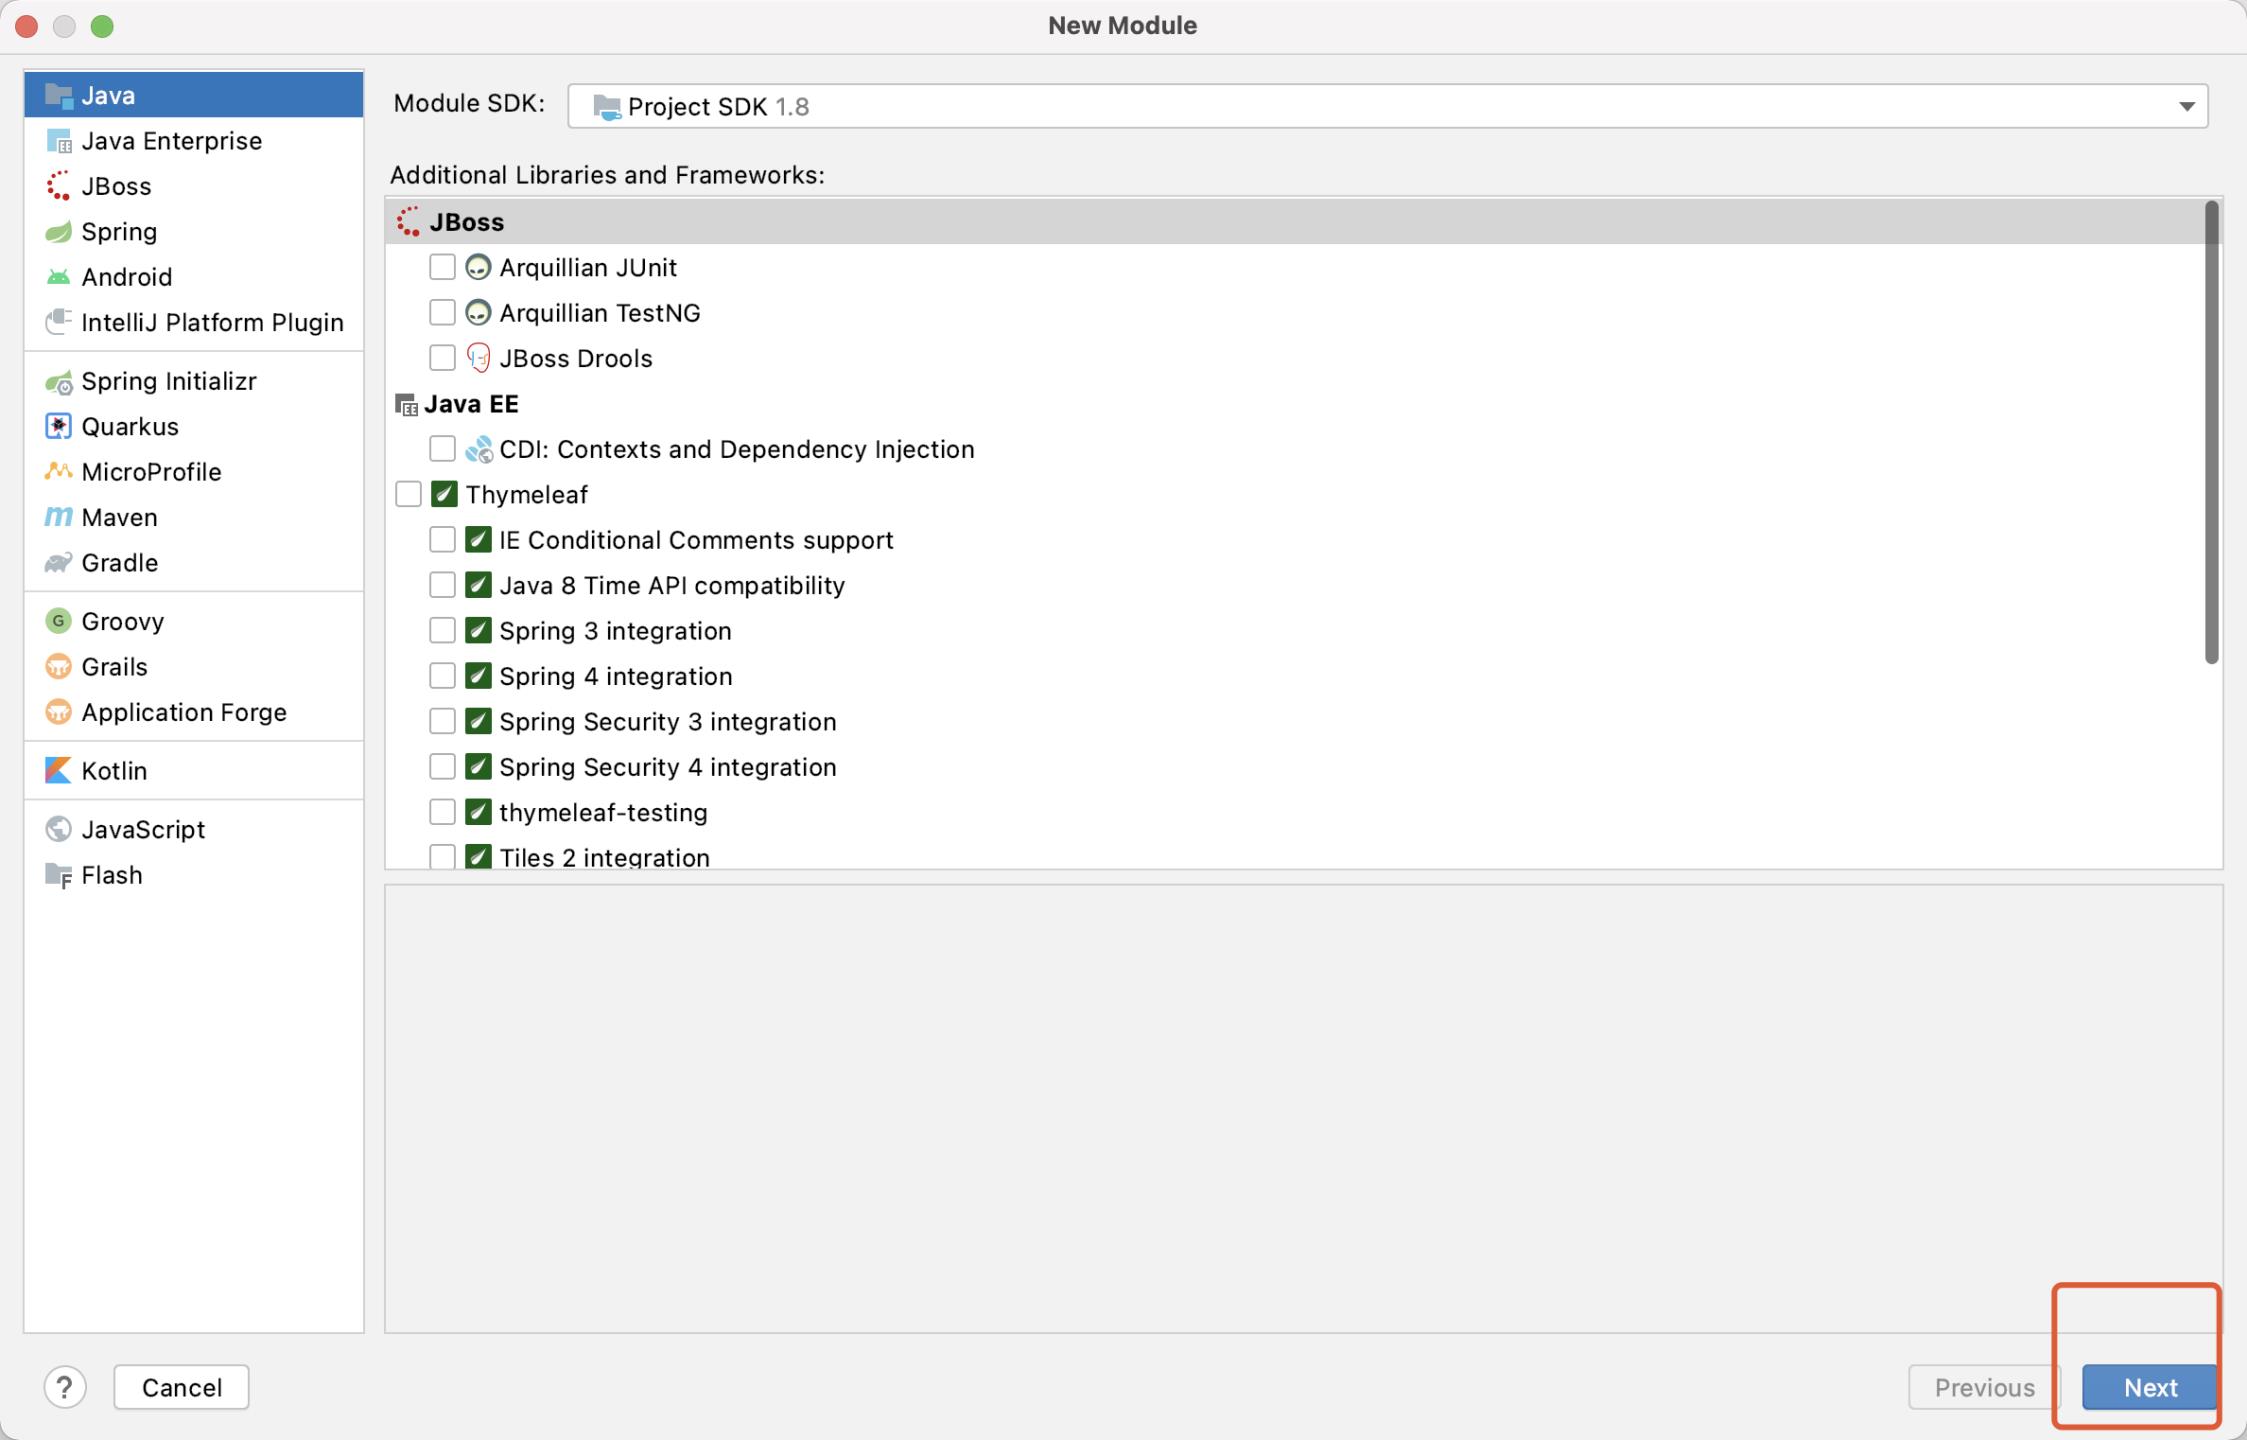The width and height of the screenshot is (2247, 1440).
Task: Click the Gradle elephant icon
Action: (x=59, y=563)
